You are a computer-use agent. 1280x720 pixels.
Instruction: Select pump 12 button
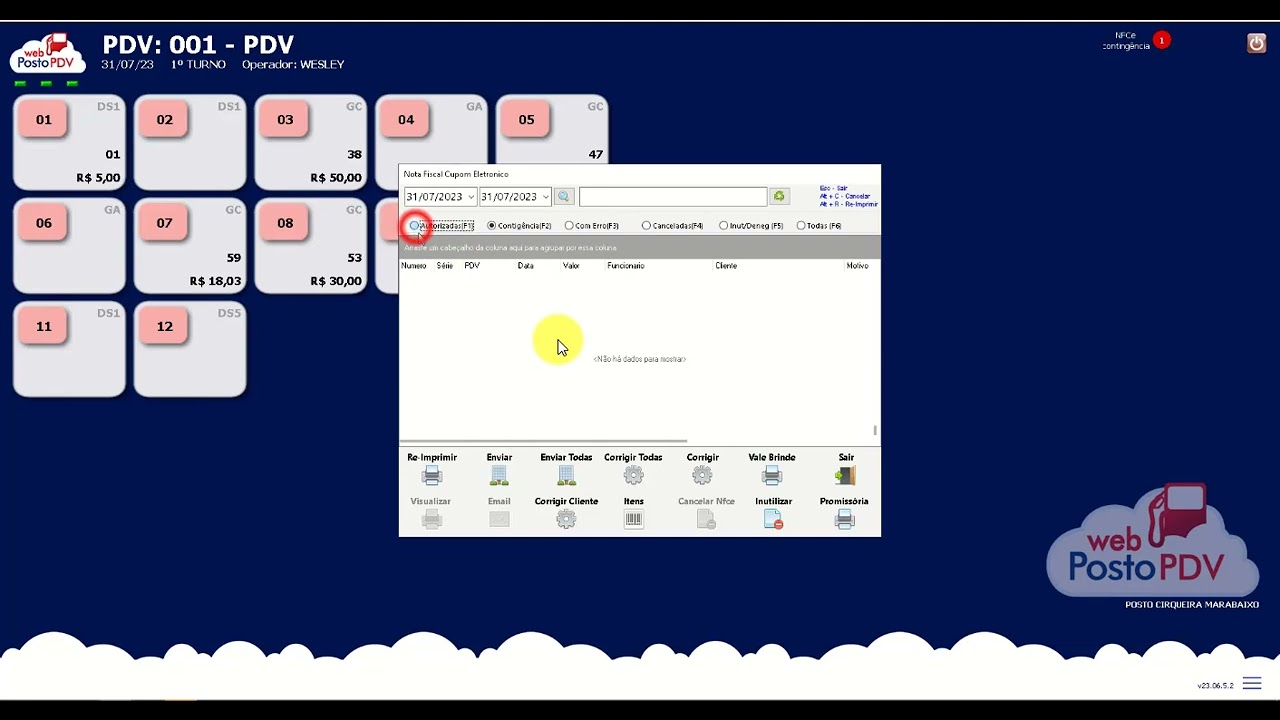164,327
